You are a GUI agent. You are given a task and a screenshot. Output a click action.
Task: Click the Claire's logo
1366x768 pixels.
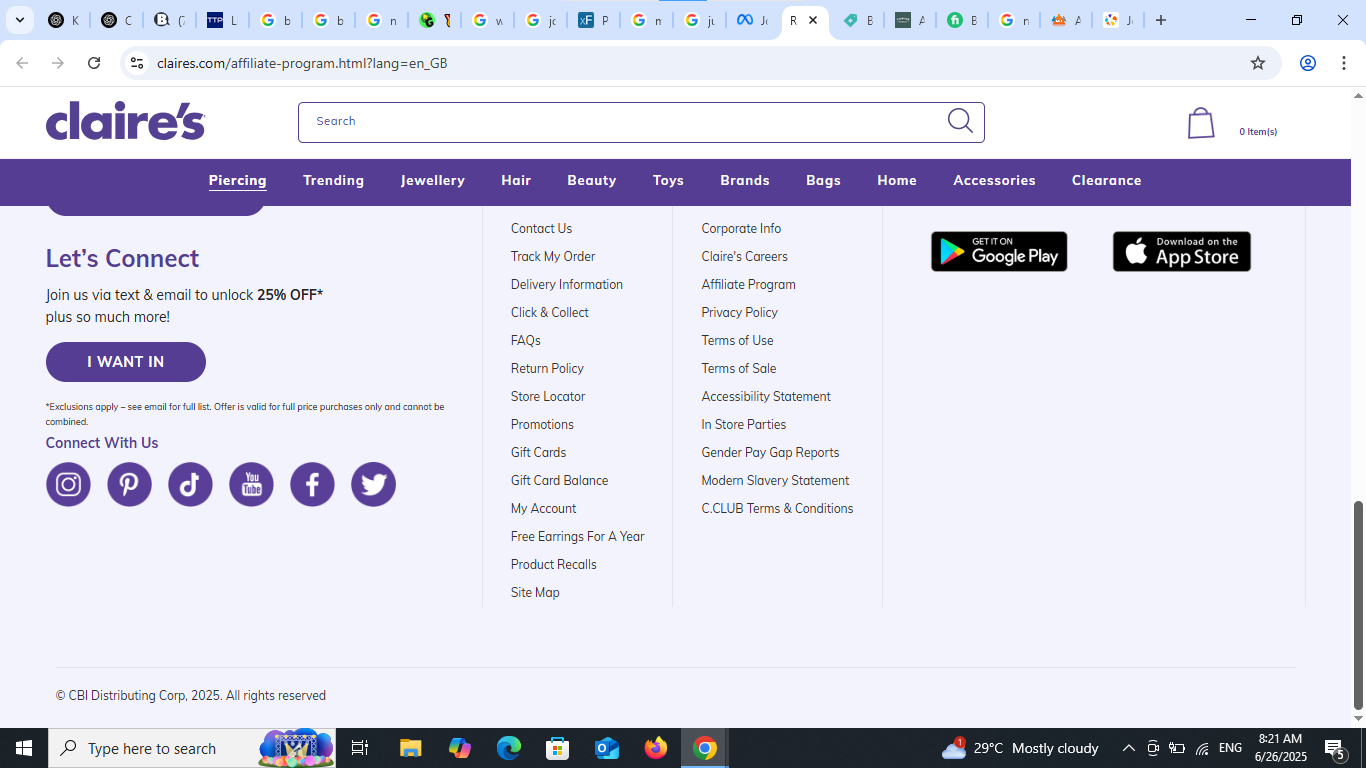click(126, 121)
